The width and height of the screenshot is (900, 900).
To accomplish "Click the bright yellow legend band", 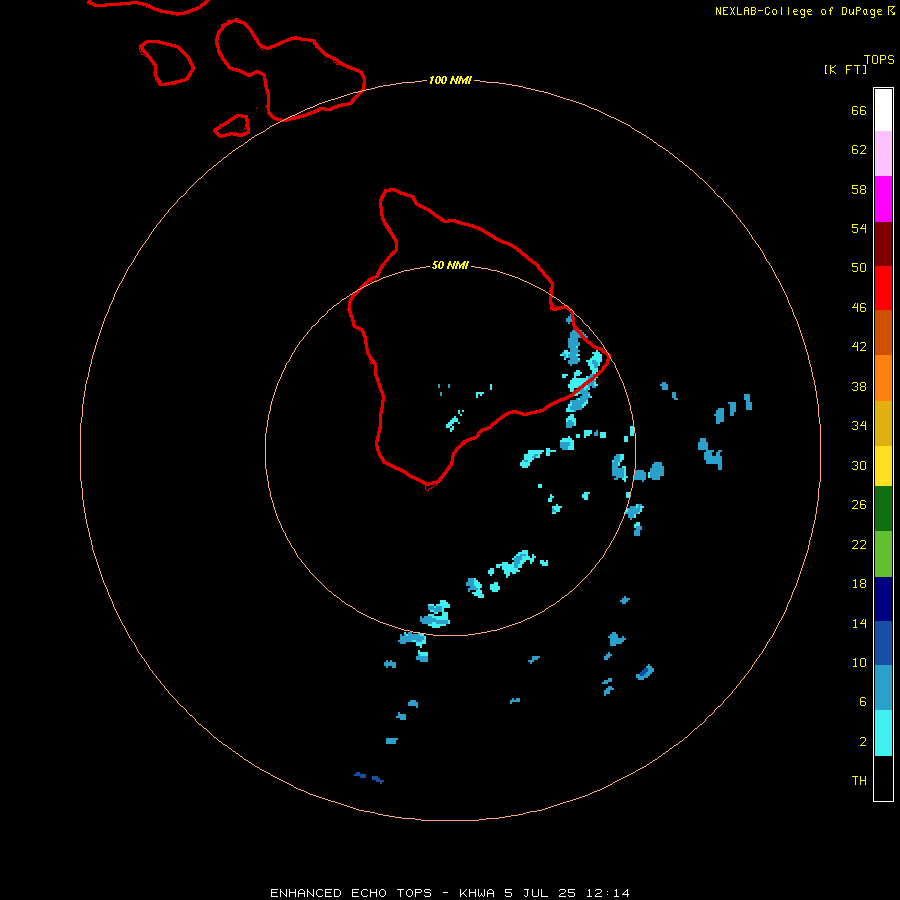I will (x=883, y=466).
